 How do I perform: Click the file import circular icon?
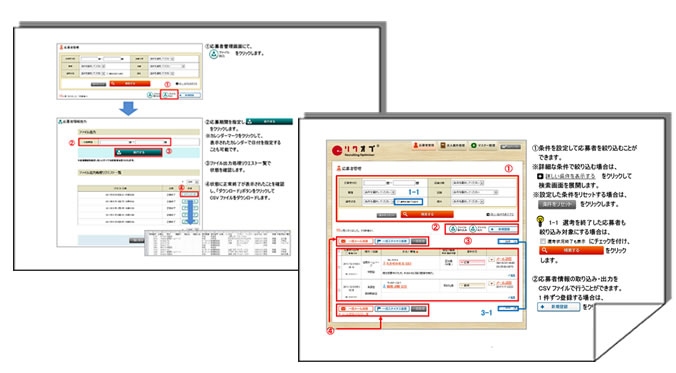coord(452,229)
